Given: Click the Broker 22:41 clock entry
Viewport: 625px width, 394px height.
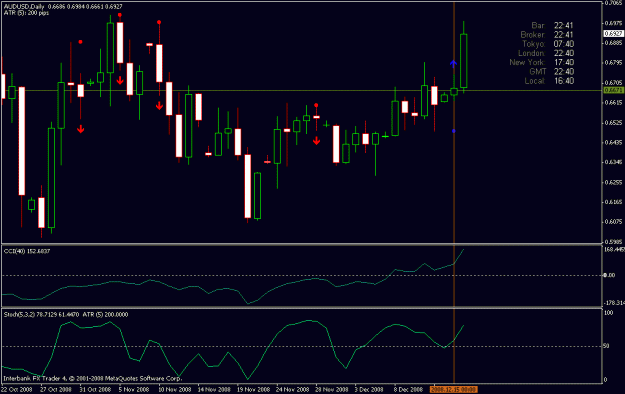Looking at the screenshot, I should click(x=547, y=35).
